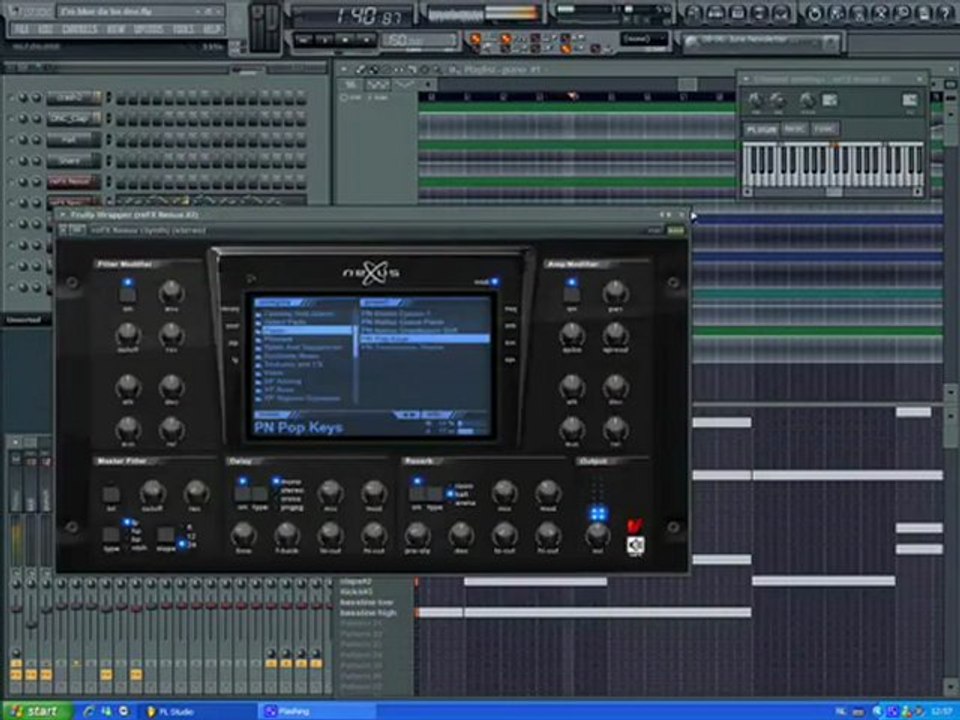The height and width of the screenshot is (720, 960).
Task: Click the Reverb hi-cut knob
Action: coord(548,535)
